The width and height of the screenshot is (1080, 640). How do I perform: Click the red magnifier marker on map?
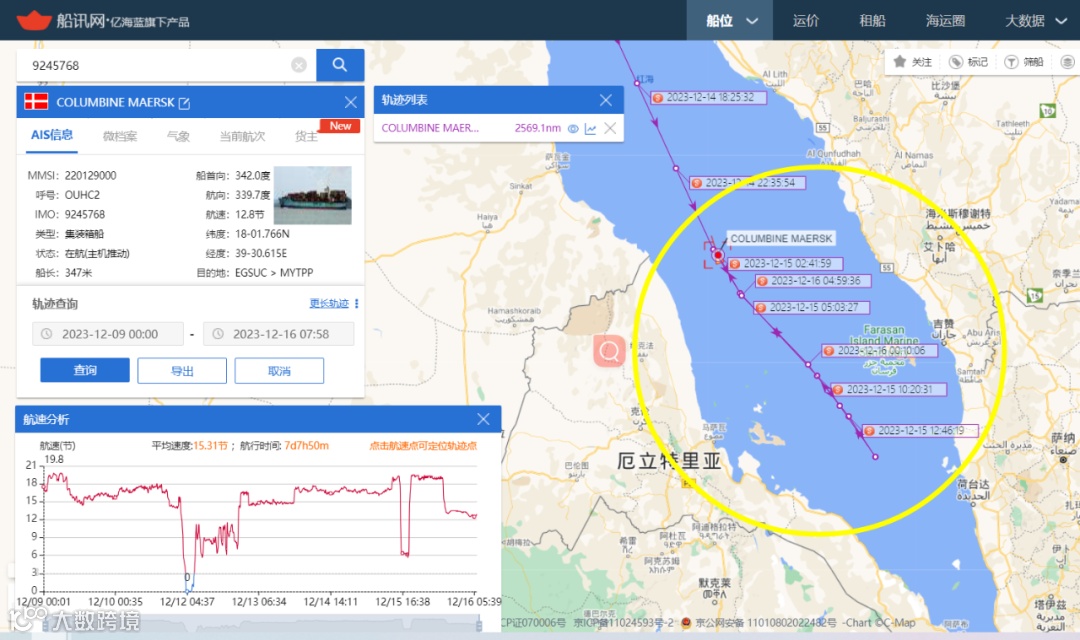[x=609, y=351]
